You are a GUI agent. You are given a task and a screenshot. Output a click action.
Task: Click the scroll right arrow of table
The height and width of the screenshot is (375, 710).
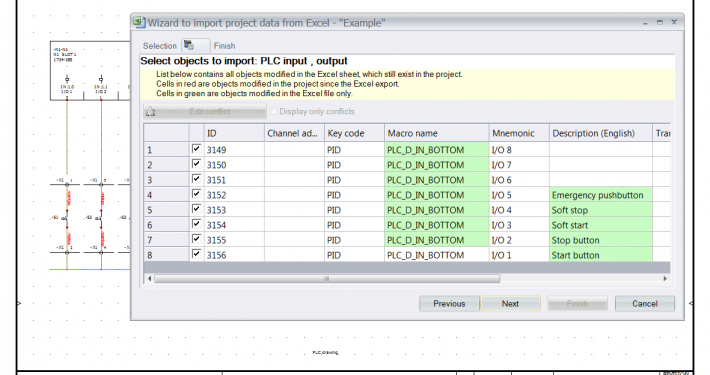(665, 279)
